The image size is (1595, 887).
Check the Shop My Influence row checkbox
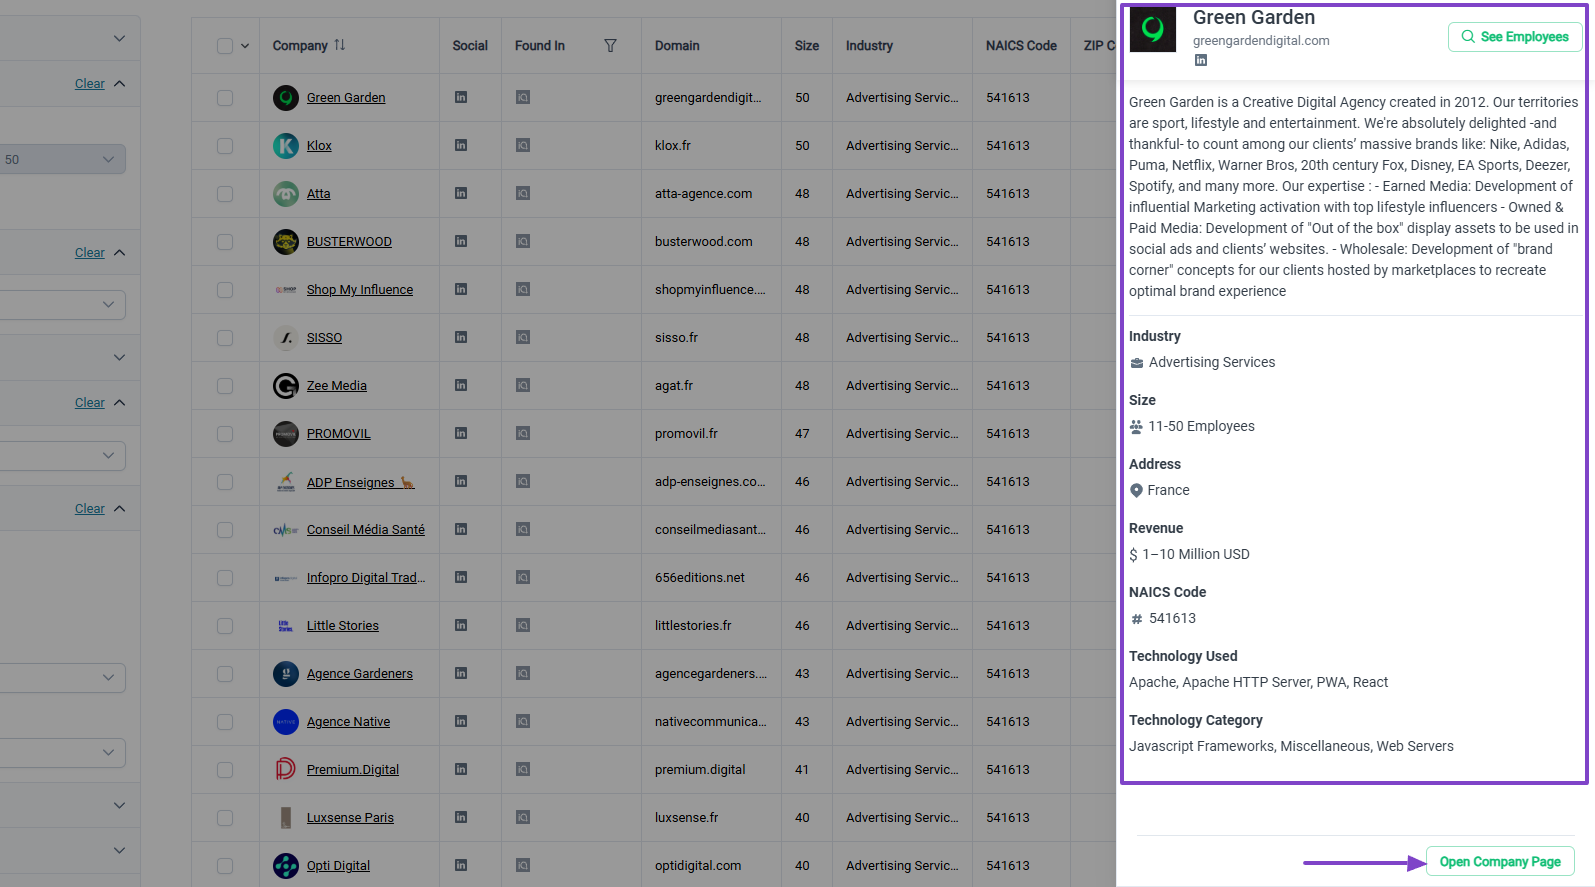[x=225, y=290]
